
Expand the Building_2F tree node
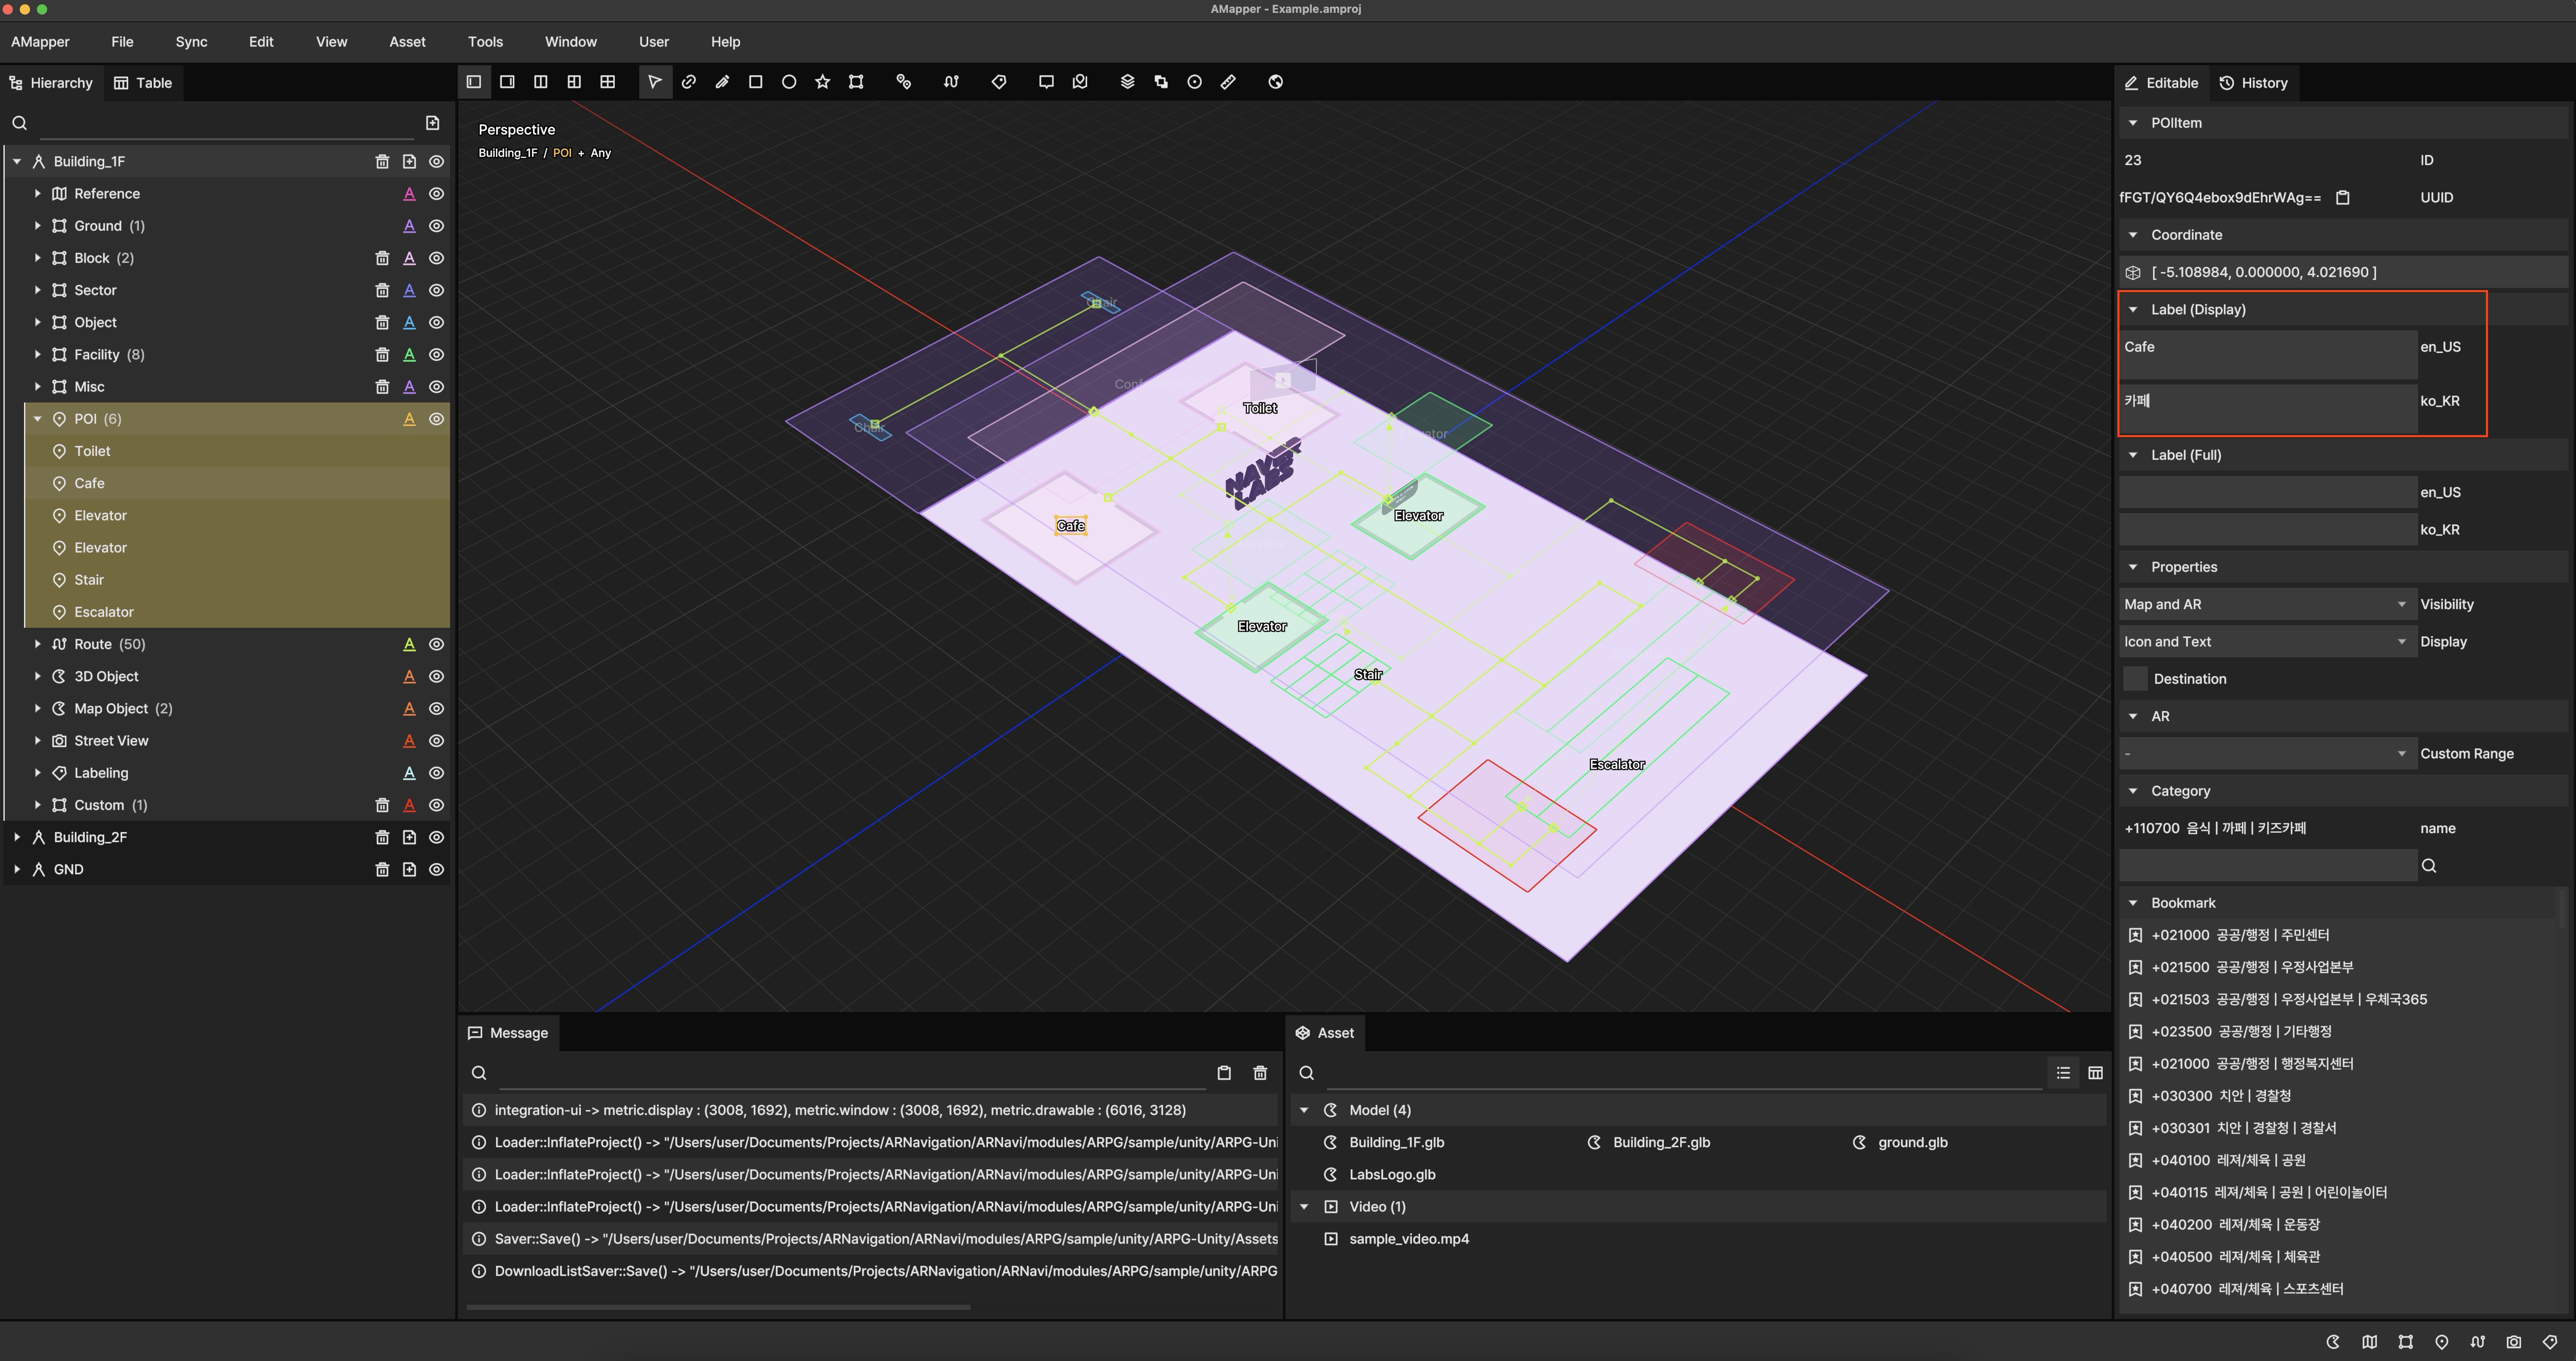17,837
